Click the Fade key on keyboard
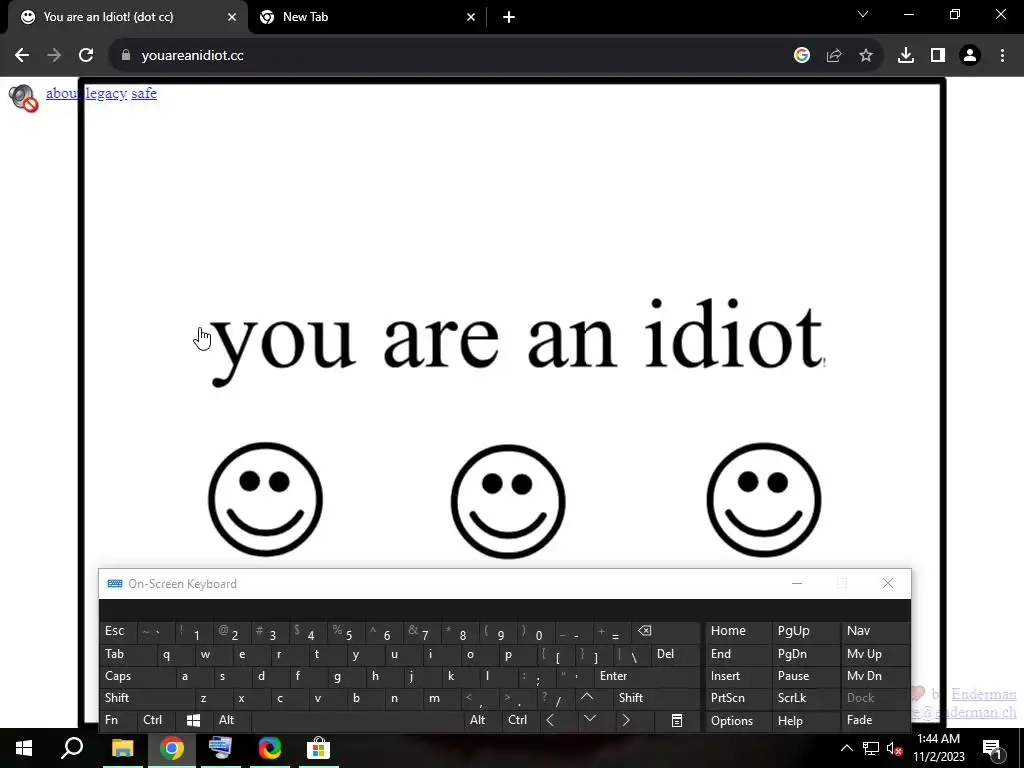Image resolution: width=1024 pixels, height=768 pixels. [874, 720]
